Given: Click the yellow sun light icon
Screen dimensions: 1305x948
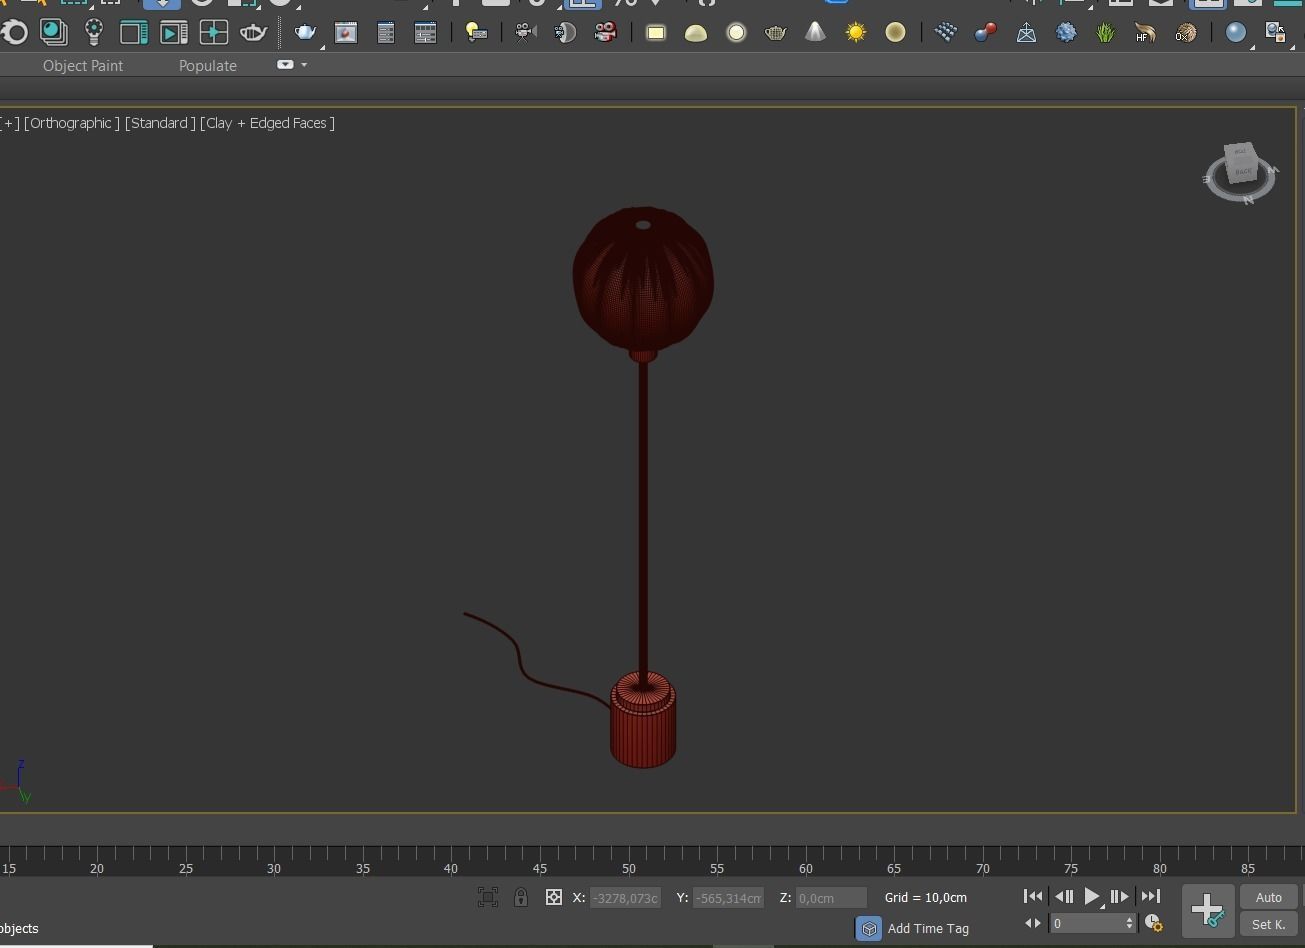Looking at the screenshot, I should [x=856, y=33].
